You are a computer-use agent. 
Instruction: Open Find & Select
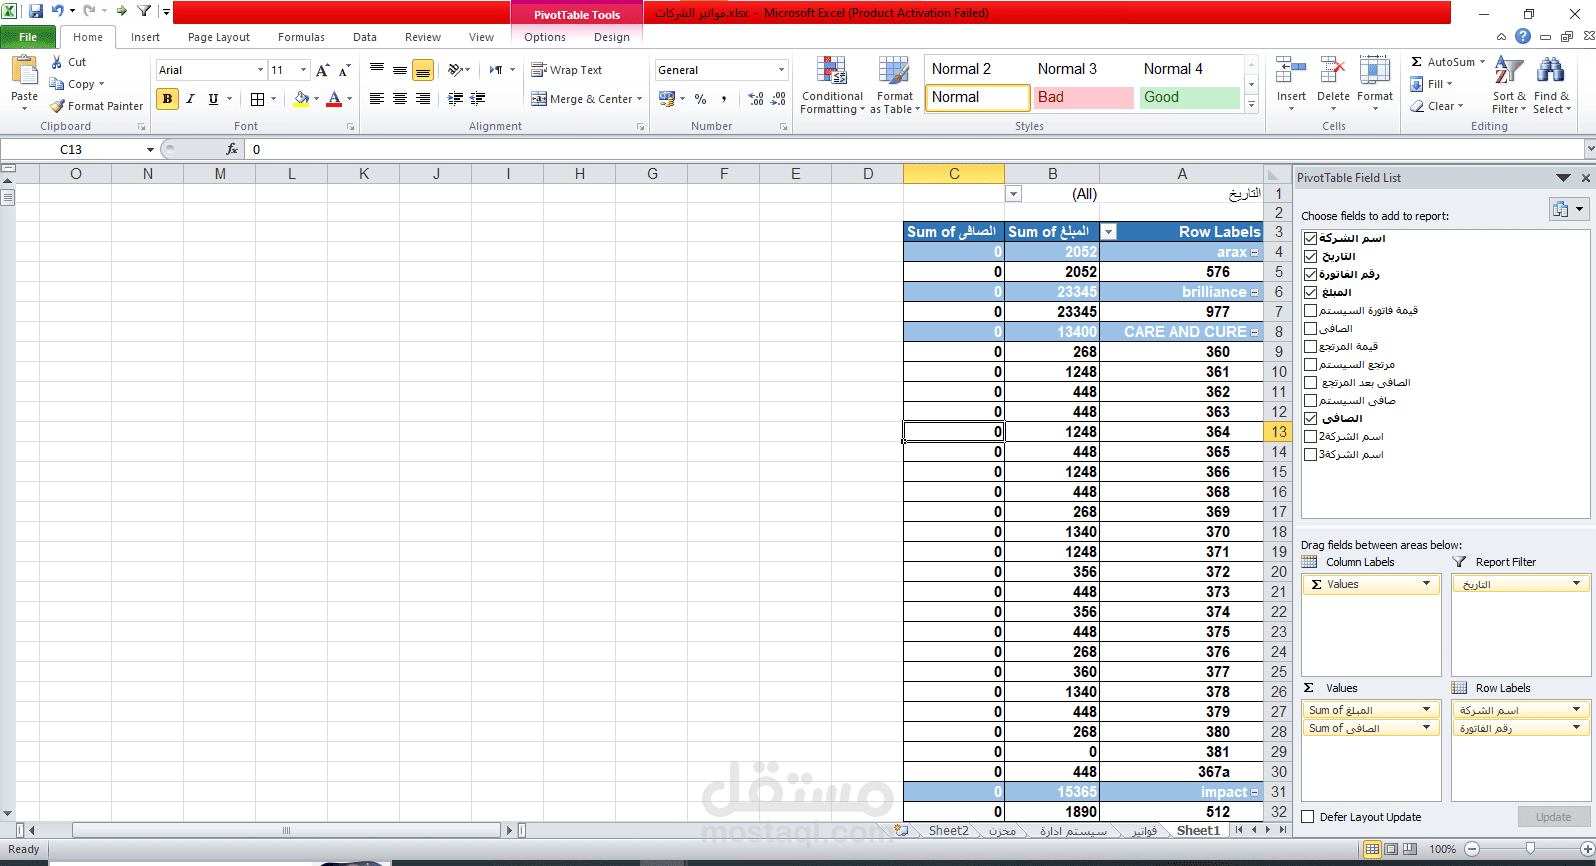[x=1551, y=85]
